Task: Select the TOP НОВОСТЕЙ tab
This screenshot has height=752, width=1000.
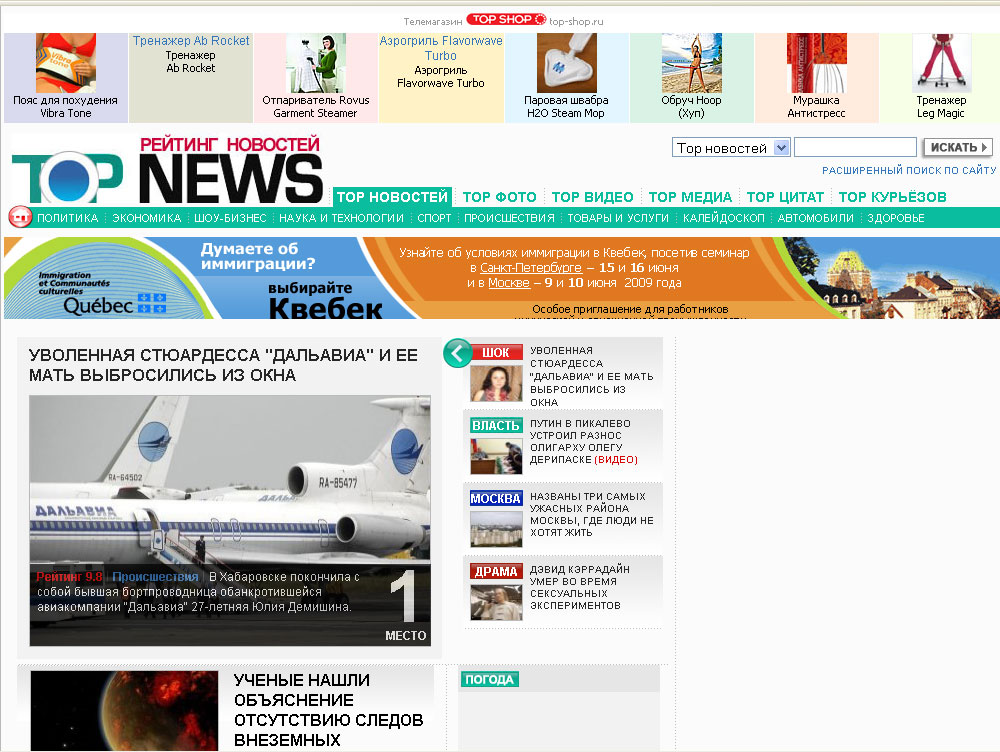Action: (x=392, y=197)
